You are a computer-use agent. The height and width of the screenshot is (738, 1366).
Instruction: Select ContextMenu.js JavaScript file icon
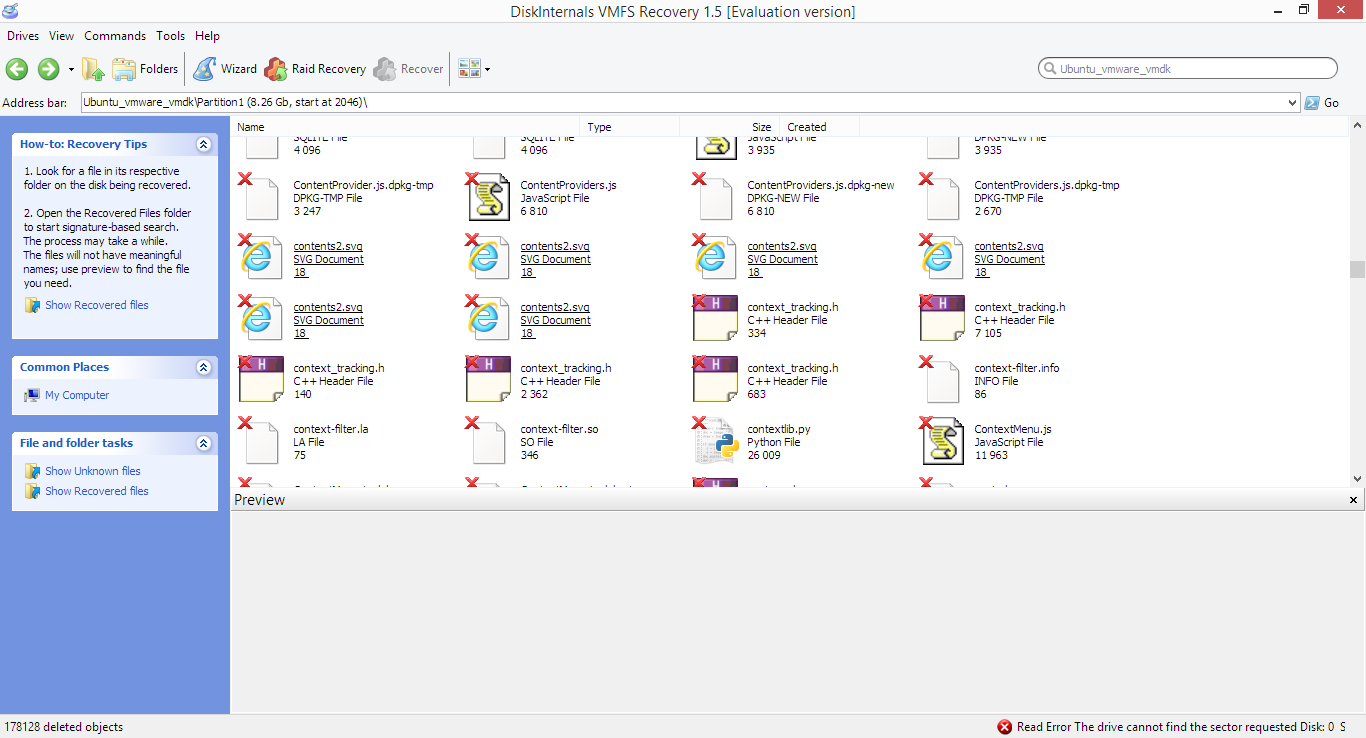pyautogui.click(x=943, y=441)
